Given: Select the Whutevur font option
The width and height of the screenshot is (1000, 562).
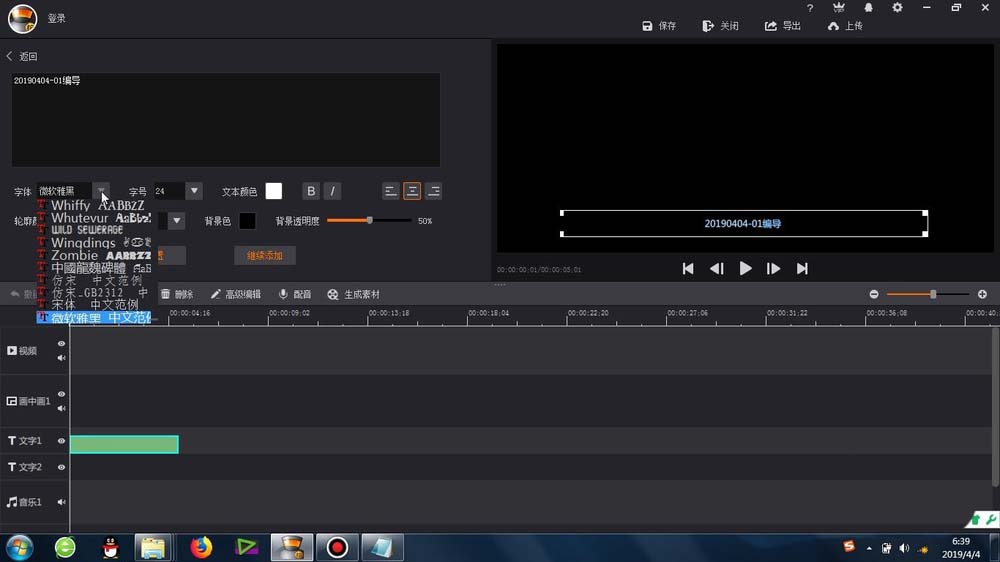Looking at the screenshot, I should coord(94,218).
